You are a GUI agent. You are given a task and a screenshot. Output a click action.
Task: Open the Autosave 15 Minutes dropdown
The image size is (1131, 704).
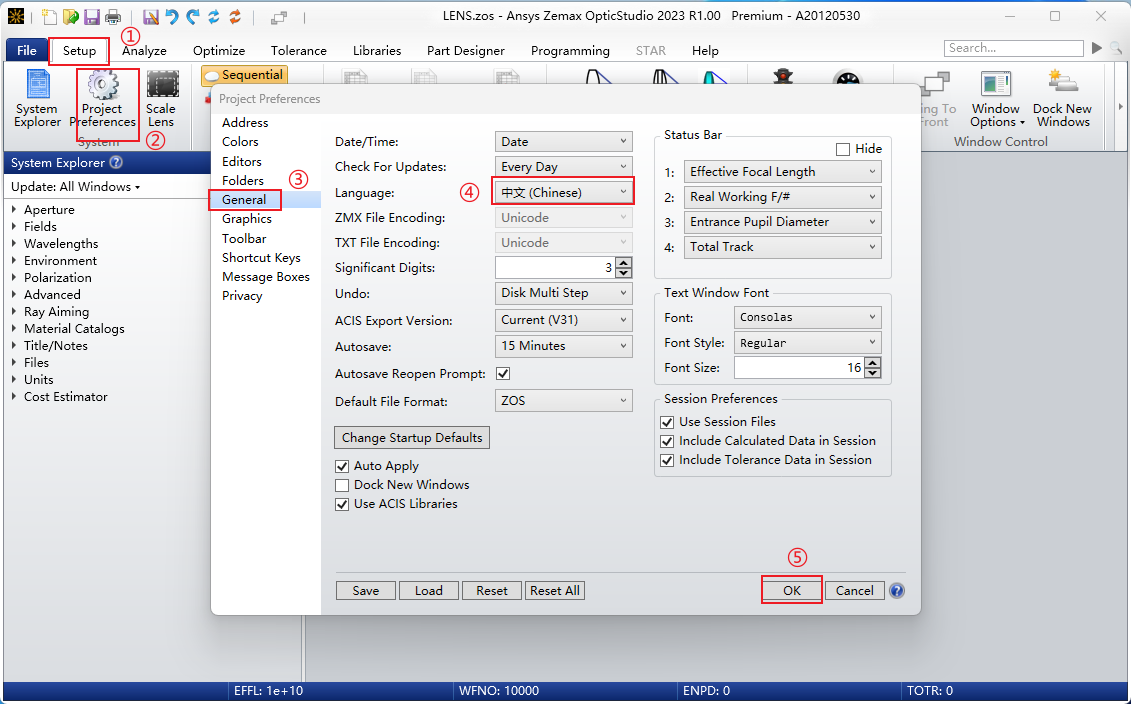click(563, 346)
